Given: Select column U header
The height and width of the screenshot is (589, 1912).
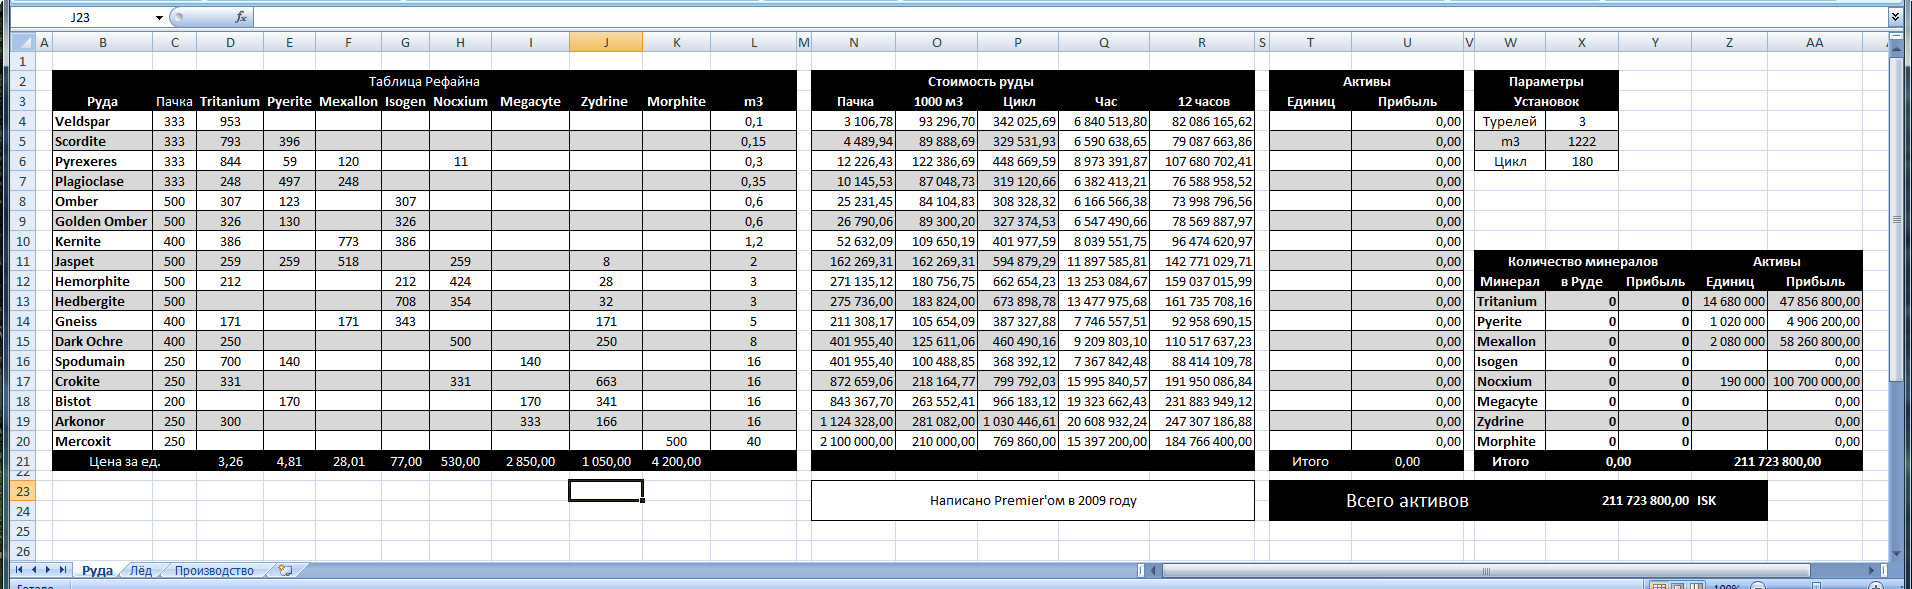Looking at the screenshot, I should point(1406,42).
